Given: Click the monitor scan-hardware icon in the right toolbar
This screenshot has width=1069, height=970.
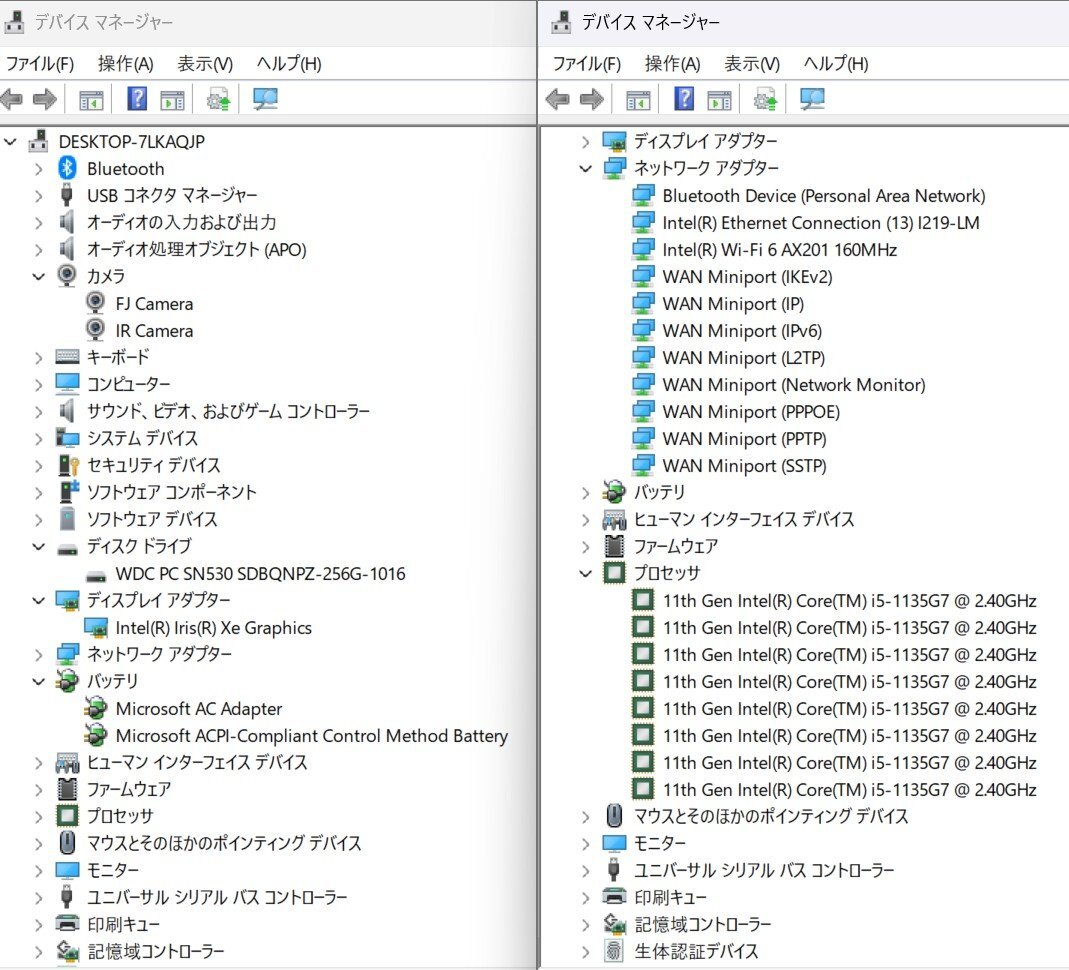Looking at the screenshot, I should coord(812,99).
